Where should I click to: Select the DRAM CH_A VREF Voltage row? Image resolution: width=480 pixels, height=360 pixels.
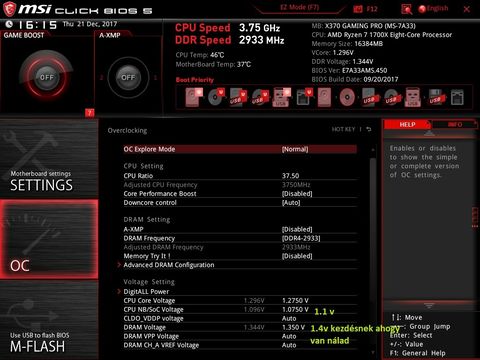[240, 345]
